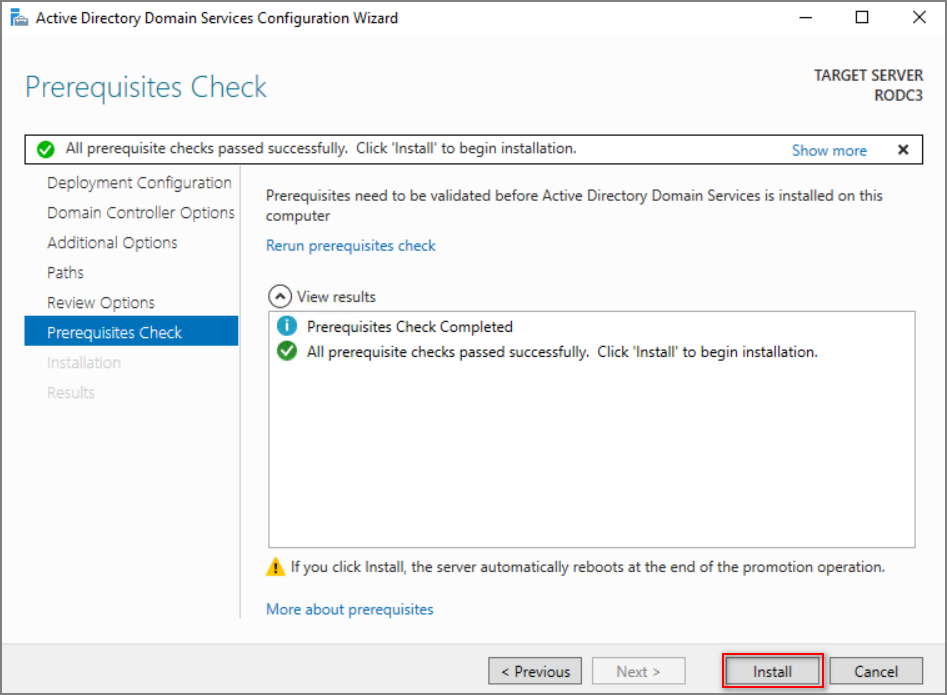Open the Show more link
Viewport: 947px width, 695px height.
(x=829, y=150)
